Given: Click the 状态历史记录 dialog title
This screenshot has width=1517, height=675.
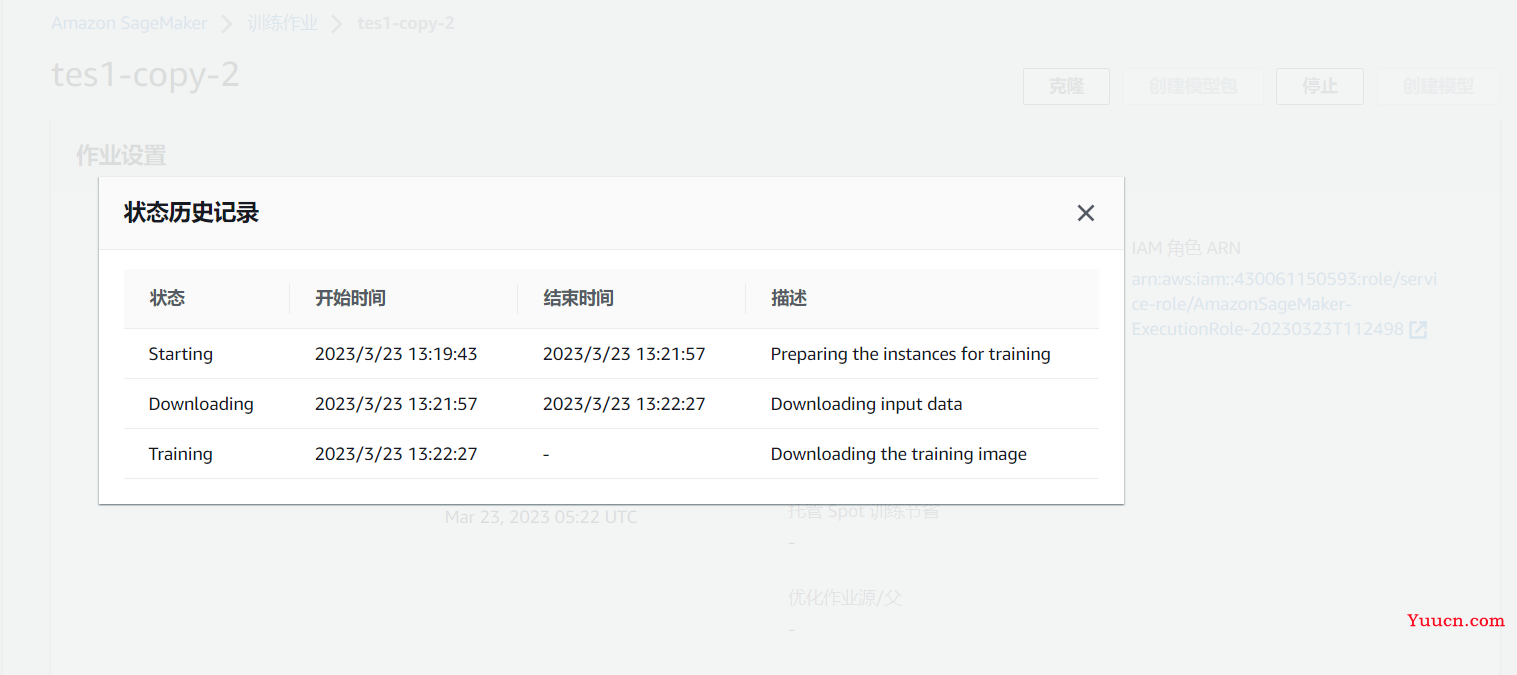Looking at the screenshot, I should tap(191, 212).
